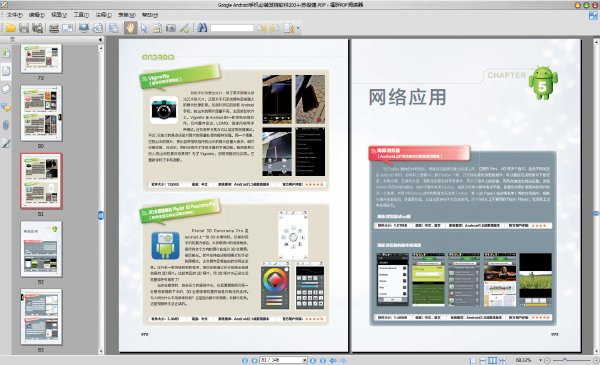Image resolution: width=600 pixels, height=365 pixels.
Task: Click the typewriter/pencil tool icon
Action: pyautogui.click(x=184, y=28)
